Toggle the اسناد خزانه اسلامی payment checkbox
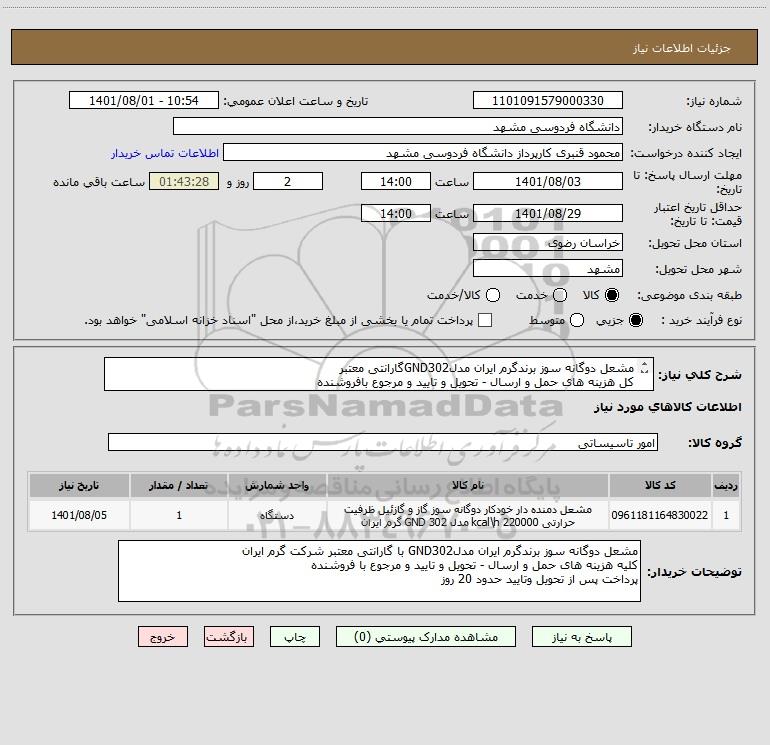The width and height of the screenshot is (770, 745). click(x=485, y=320)
